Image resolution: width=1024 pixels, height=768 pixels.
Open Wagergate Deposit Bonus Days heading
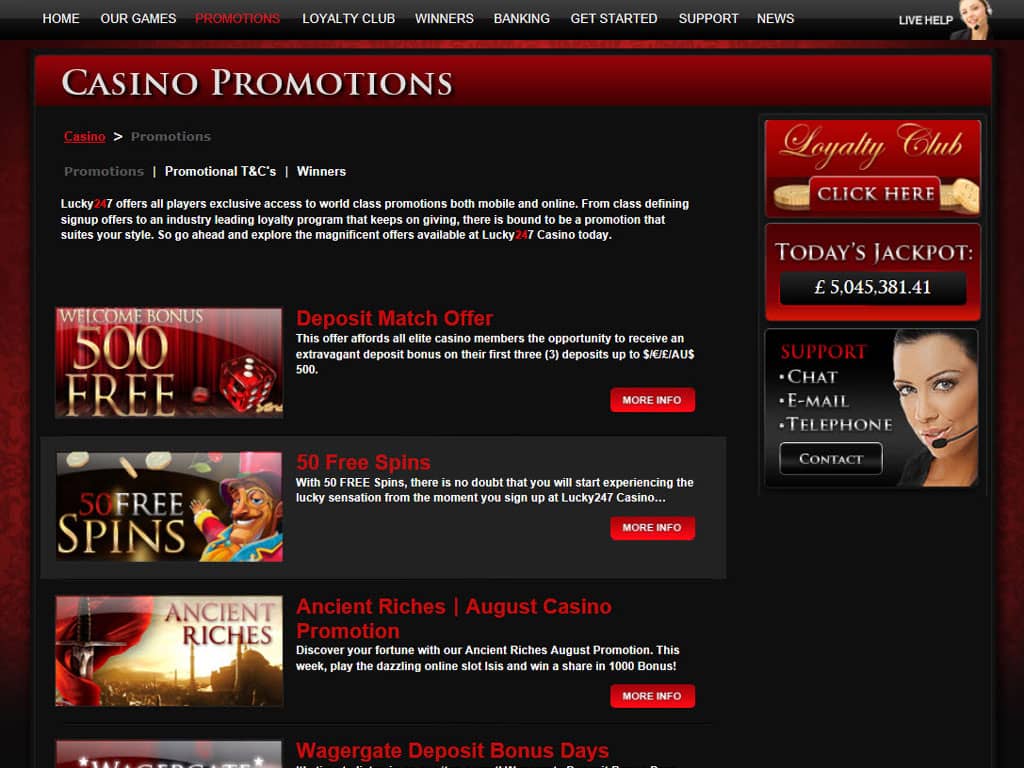tap(452, 750)
